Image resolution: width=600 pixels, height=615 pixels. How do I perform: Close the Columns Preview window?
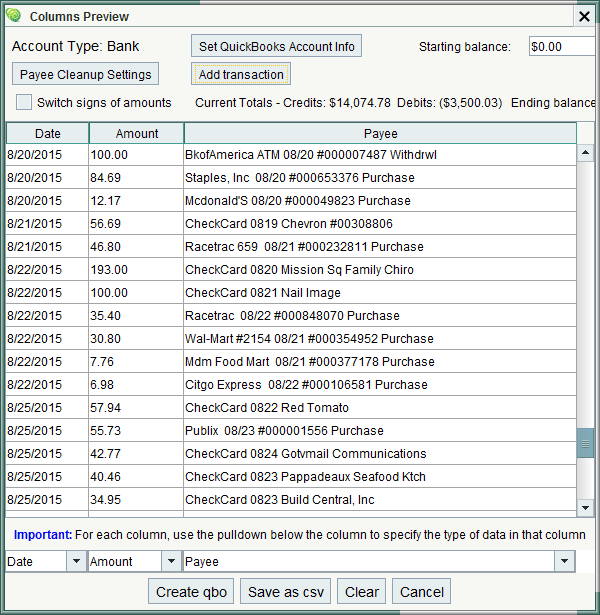click(584, 16)
